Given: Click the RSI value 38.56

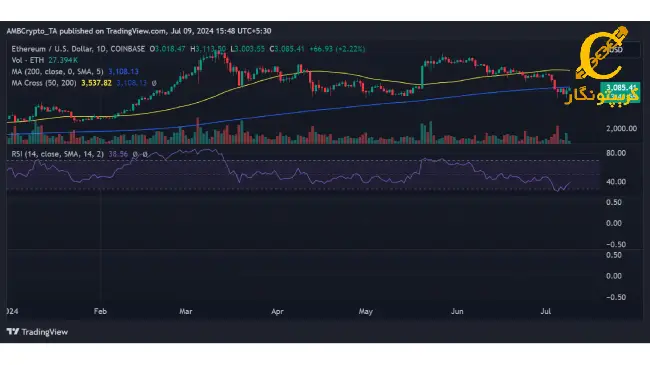Looking at the screenshot, I should [118, 154].
